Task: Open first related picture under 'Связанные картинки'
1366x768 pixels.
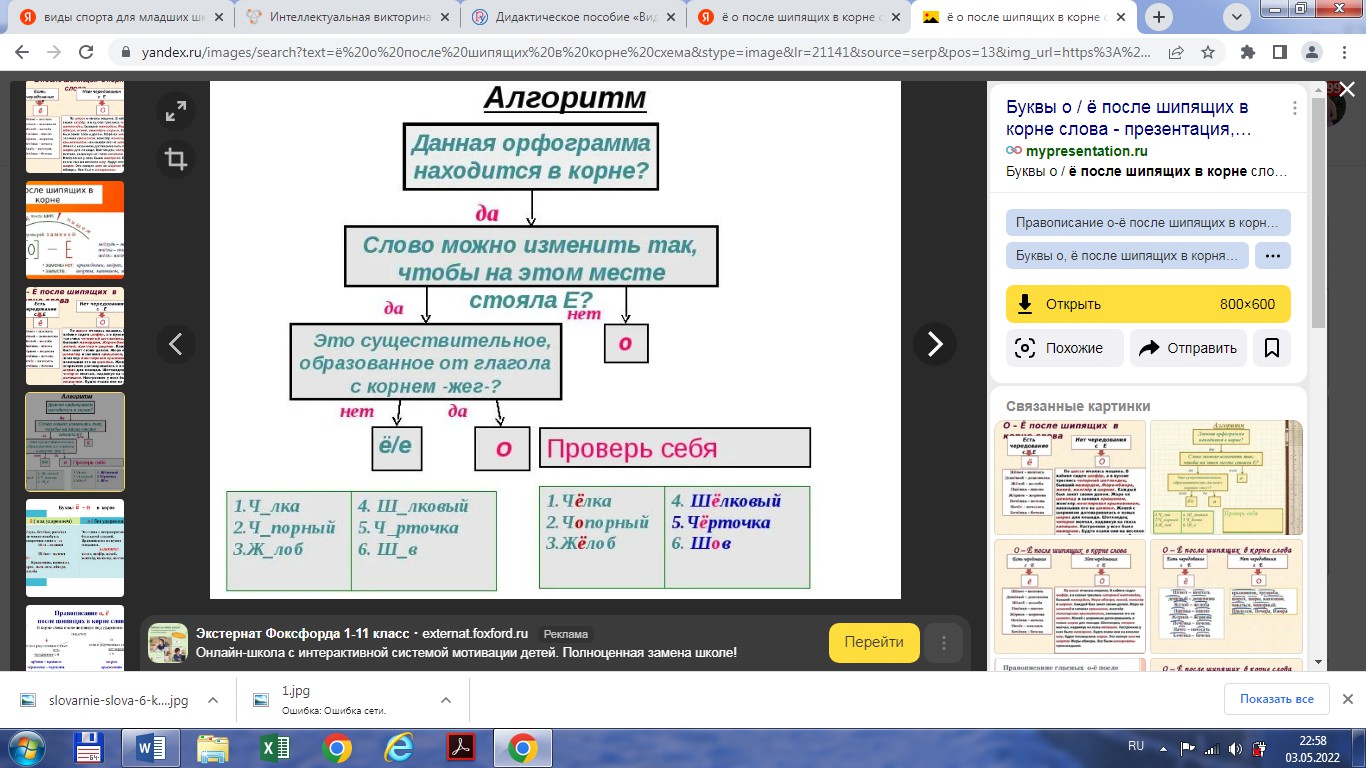Action: [x=1069, y=477]
